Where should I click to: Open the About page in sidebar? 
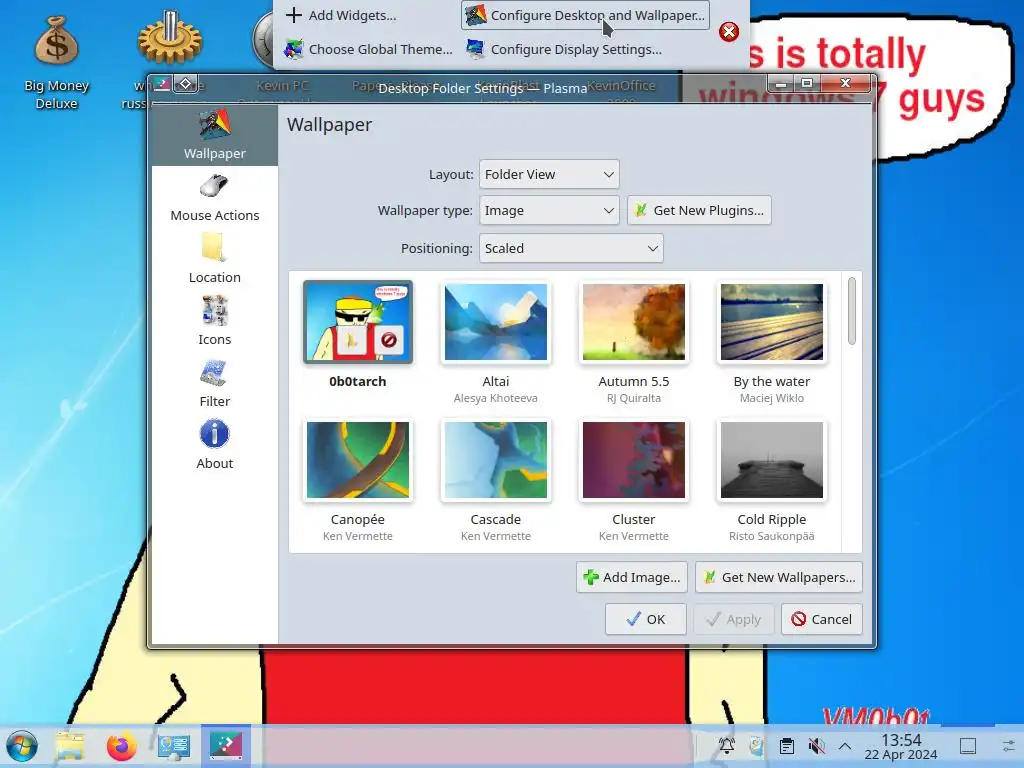(214, 445)
